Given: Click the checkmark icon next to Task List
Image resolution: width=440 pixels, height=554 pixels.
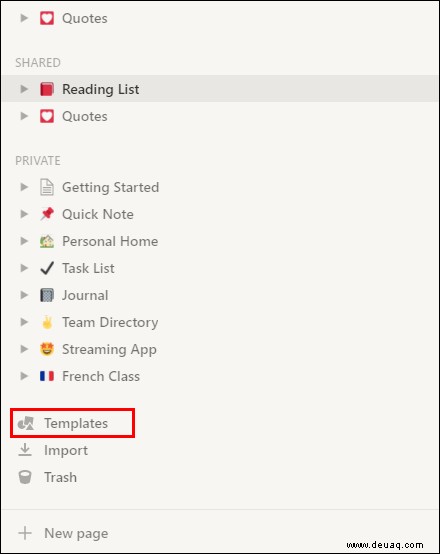Looking at the screenshot, I should 47,268.
